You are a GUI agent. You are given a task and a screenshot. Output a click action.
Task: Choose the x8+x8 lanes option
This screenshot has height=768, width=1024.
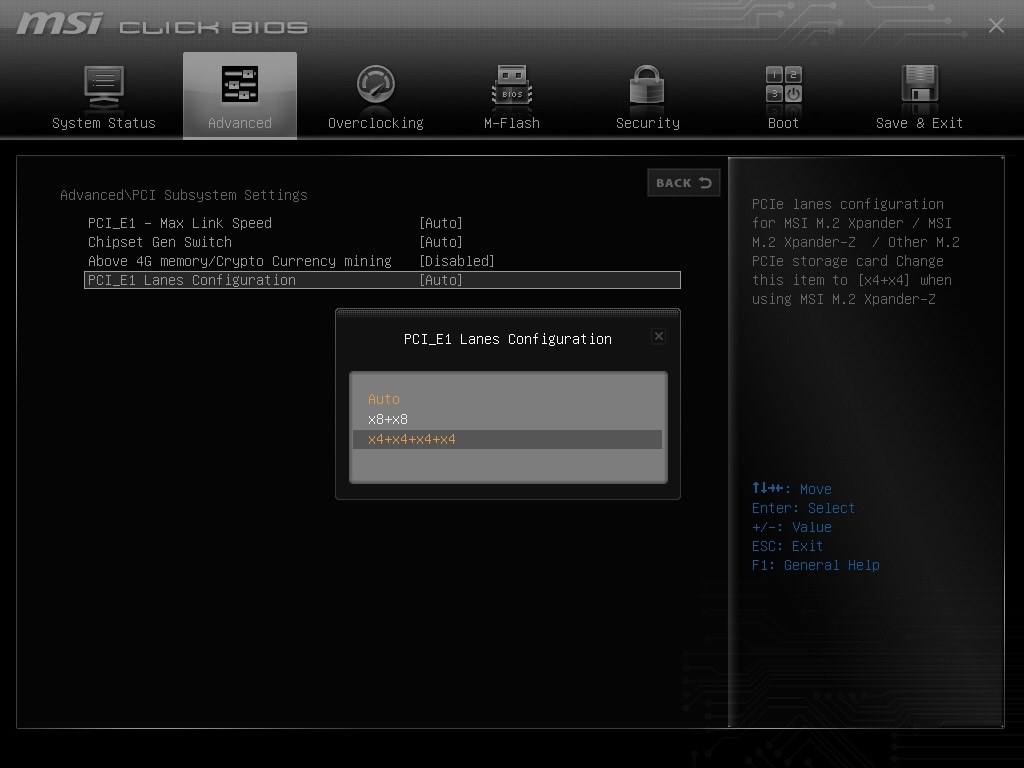388,419
